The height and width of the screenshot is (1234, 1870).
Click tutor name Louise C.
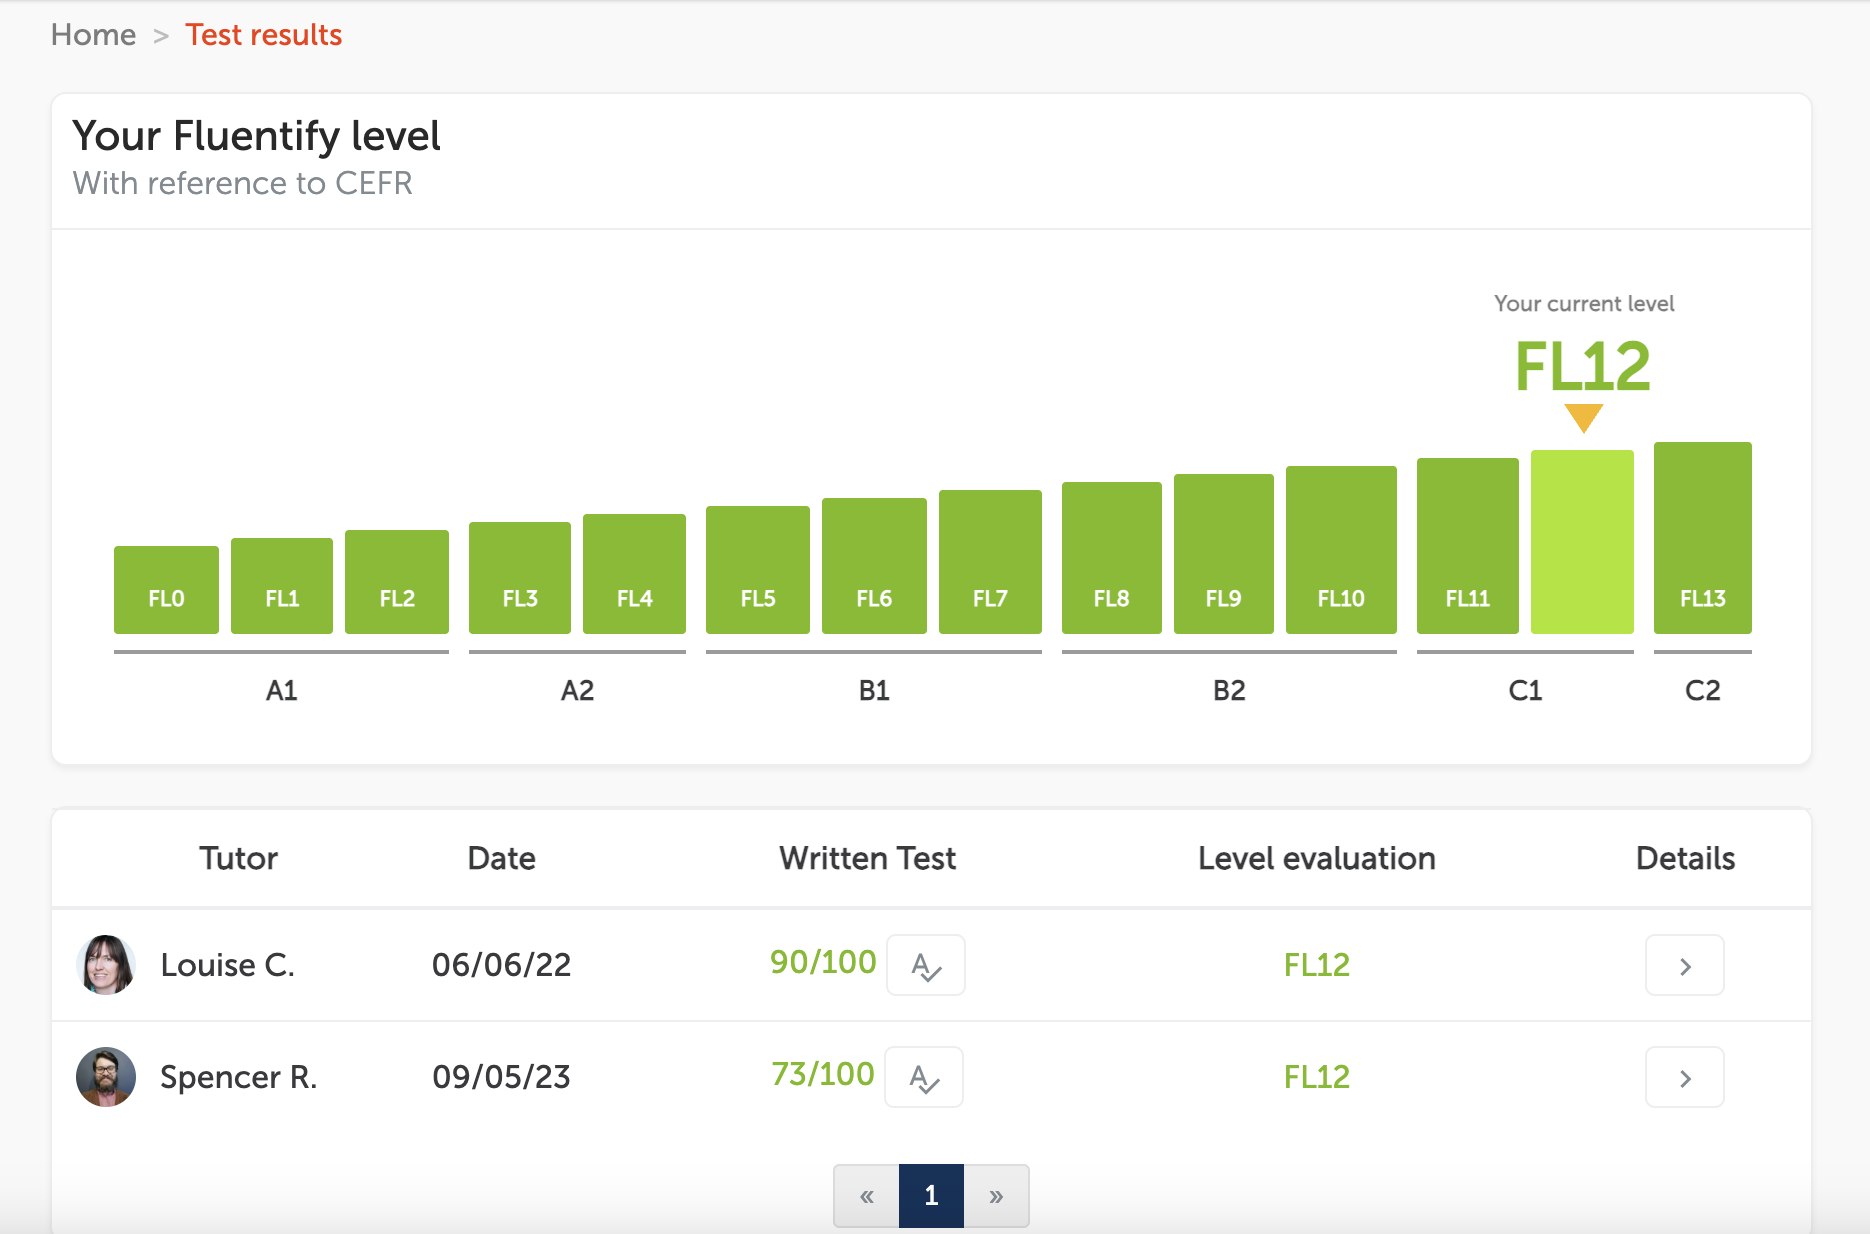pyautogui.click(x=227, y=965)
